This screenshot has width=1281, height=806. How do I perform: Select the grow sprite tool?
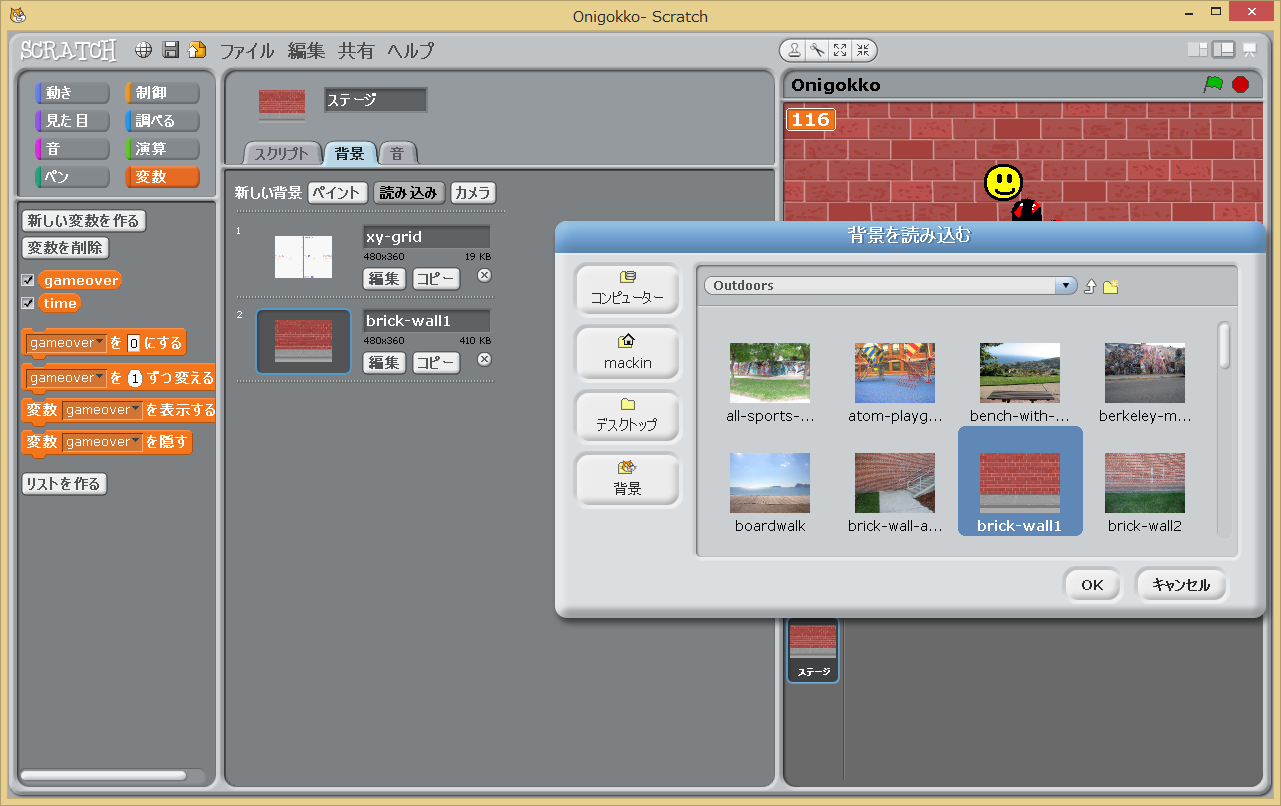840,50
